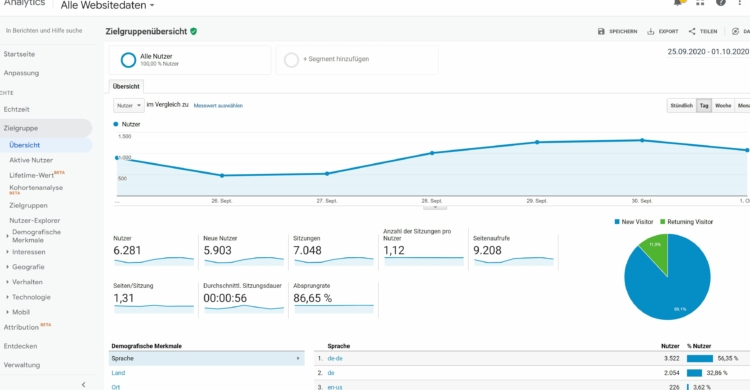750x390 pixels.
Task: Go to Startseite in the sidebar
Action: 19,54
